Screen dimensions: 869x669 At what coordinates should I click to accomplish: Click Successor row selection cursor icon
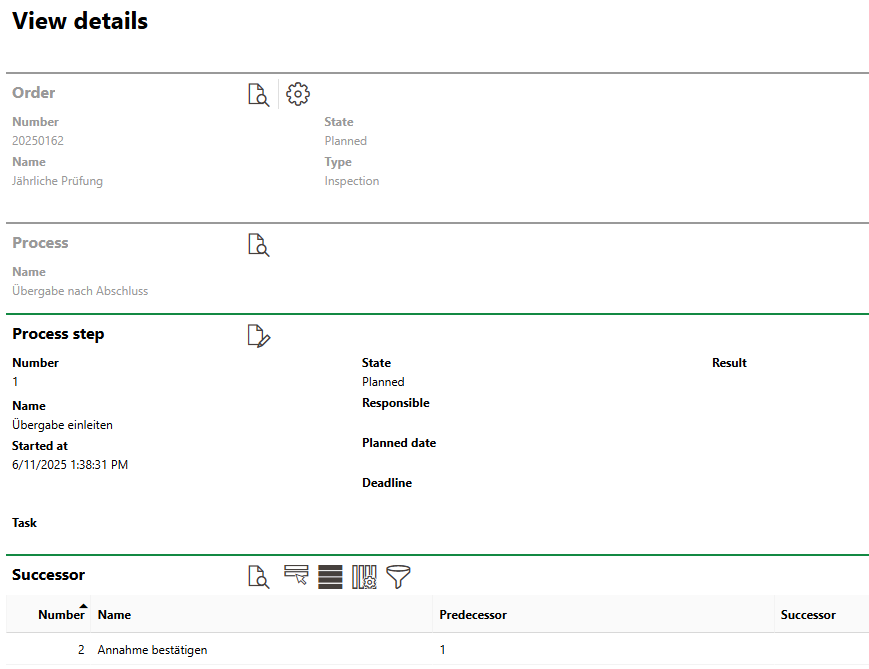tap(296, 575)
